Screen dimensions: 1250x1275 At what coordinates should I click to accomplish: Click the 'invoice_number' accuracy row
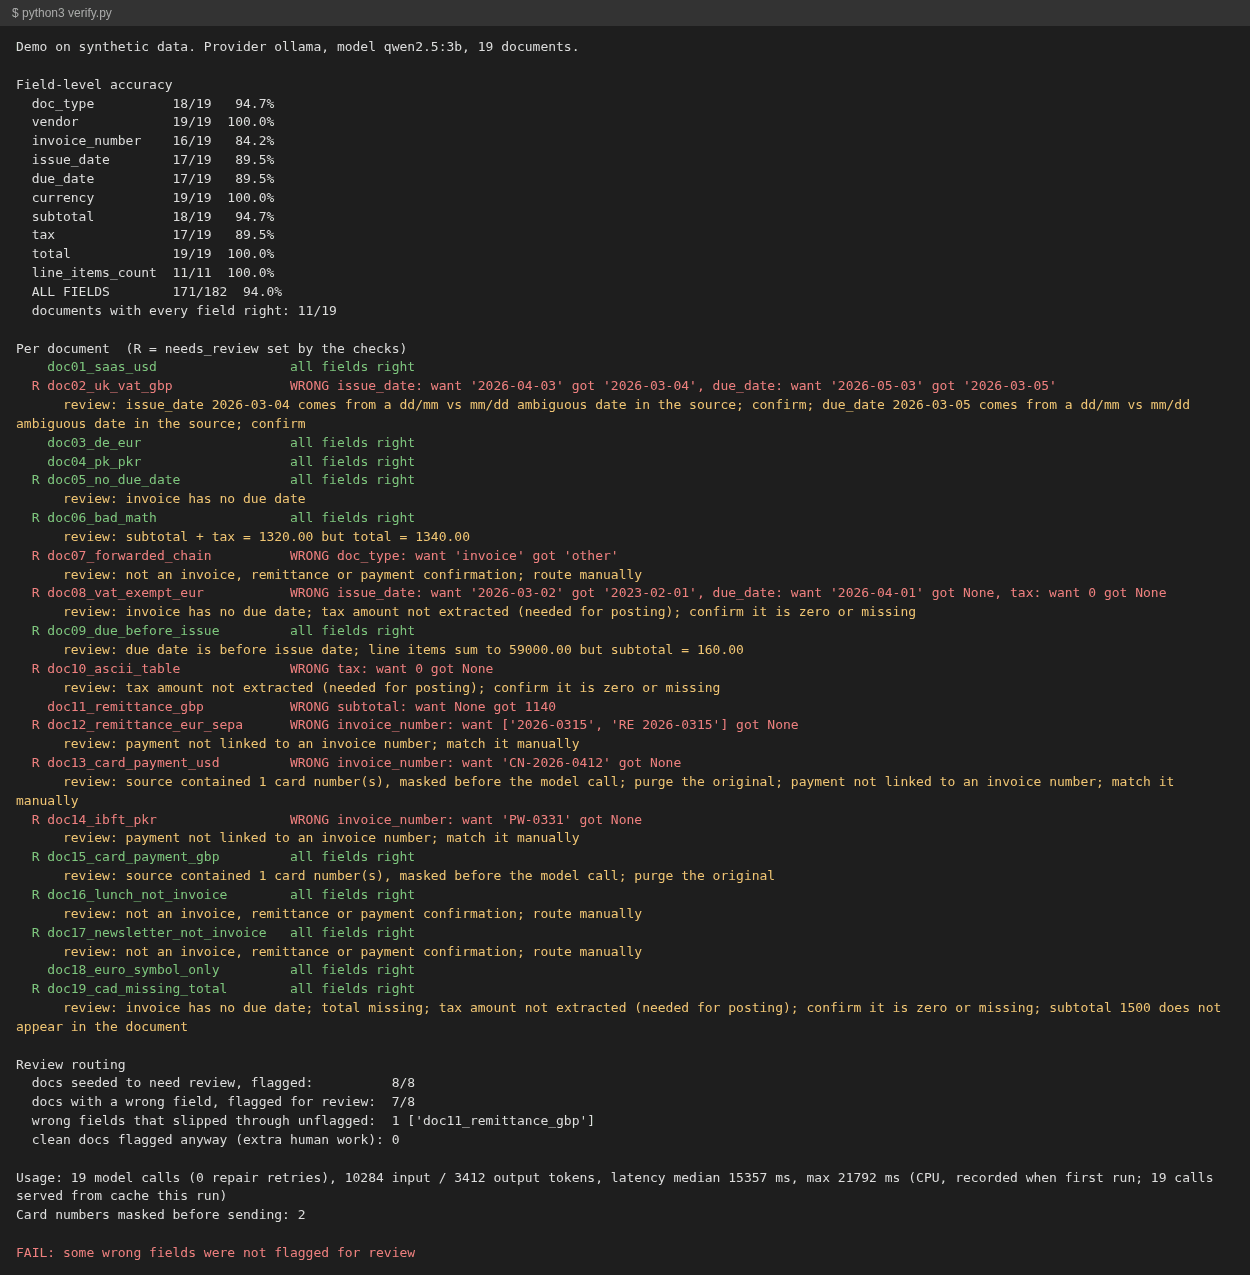[153, 141]
